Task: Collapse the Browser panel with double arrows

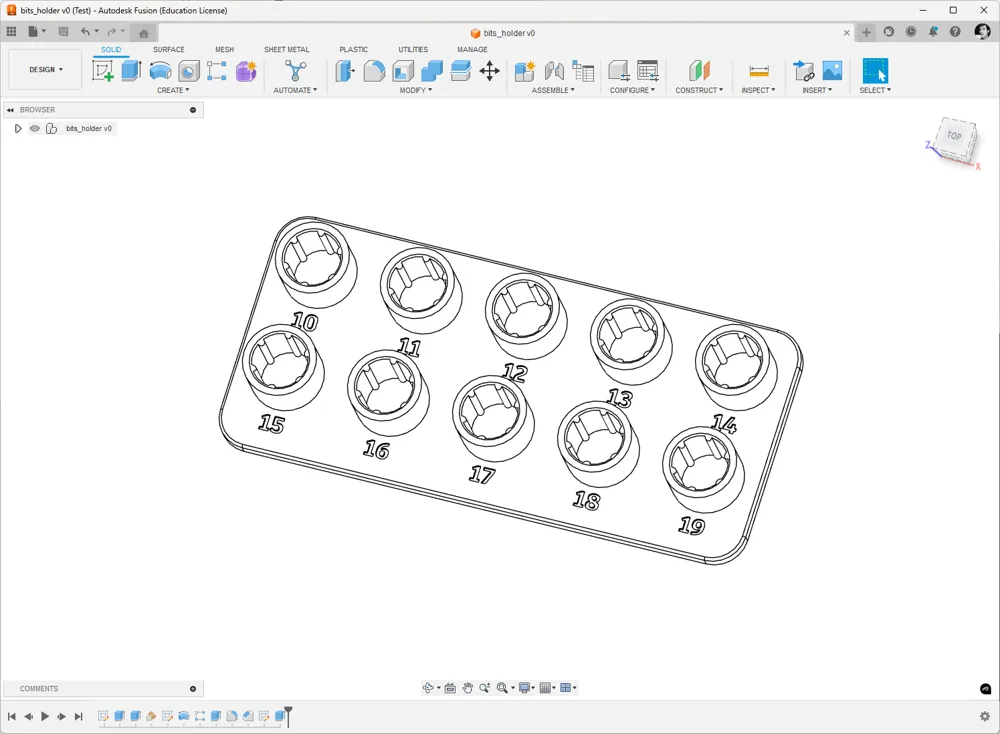Action: coord(10,110)
